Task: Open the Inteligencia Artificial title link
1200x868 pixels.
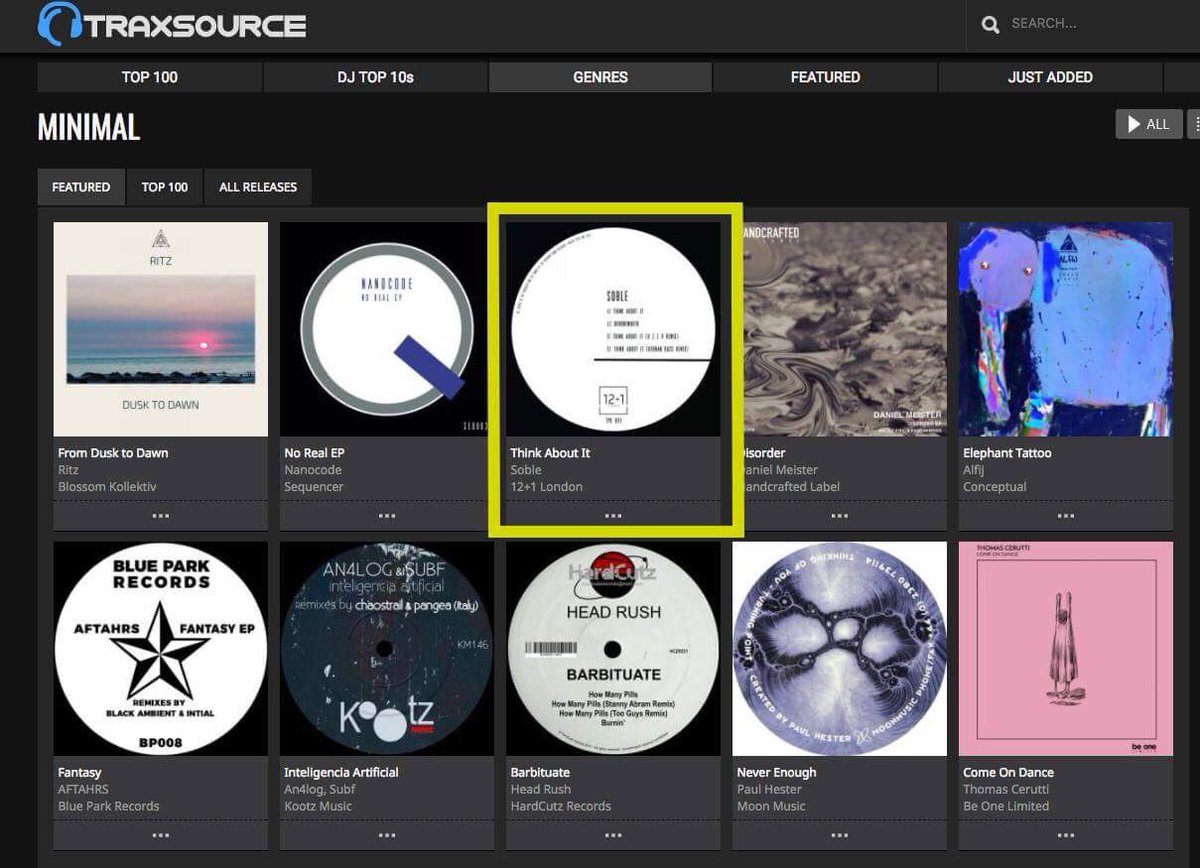Action: click(341, 772)
